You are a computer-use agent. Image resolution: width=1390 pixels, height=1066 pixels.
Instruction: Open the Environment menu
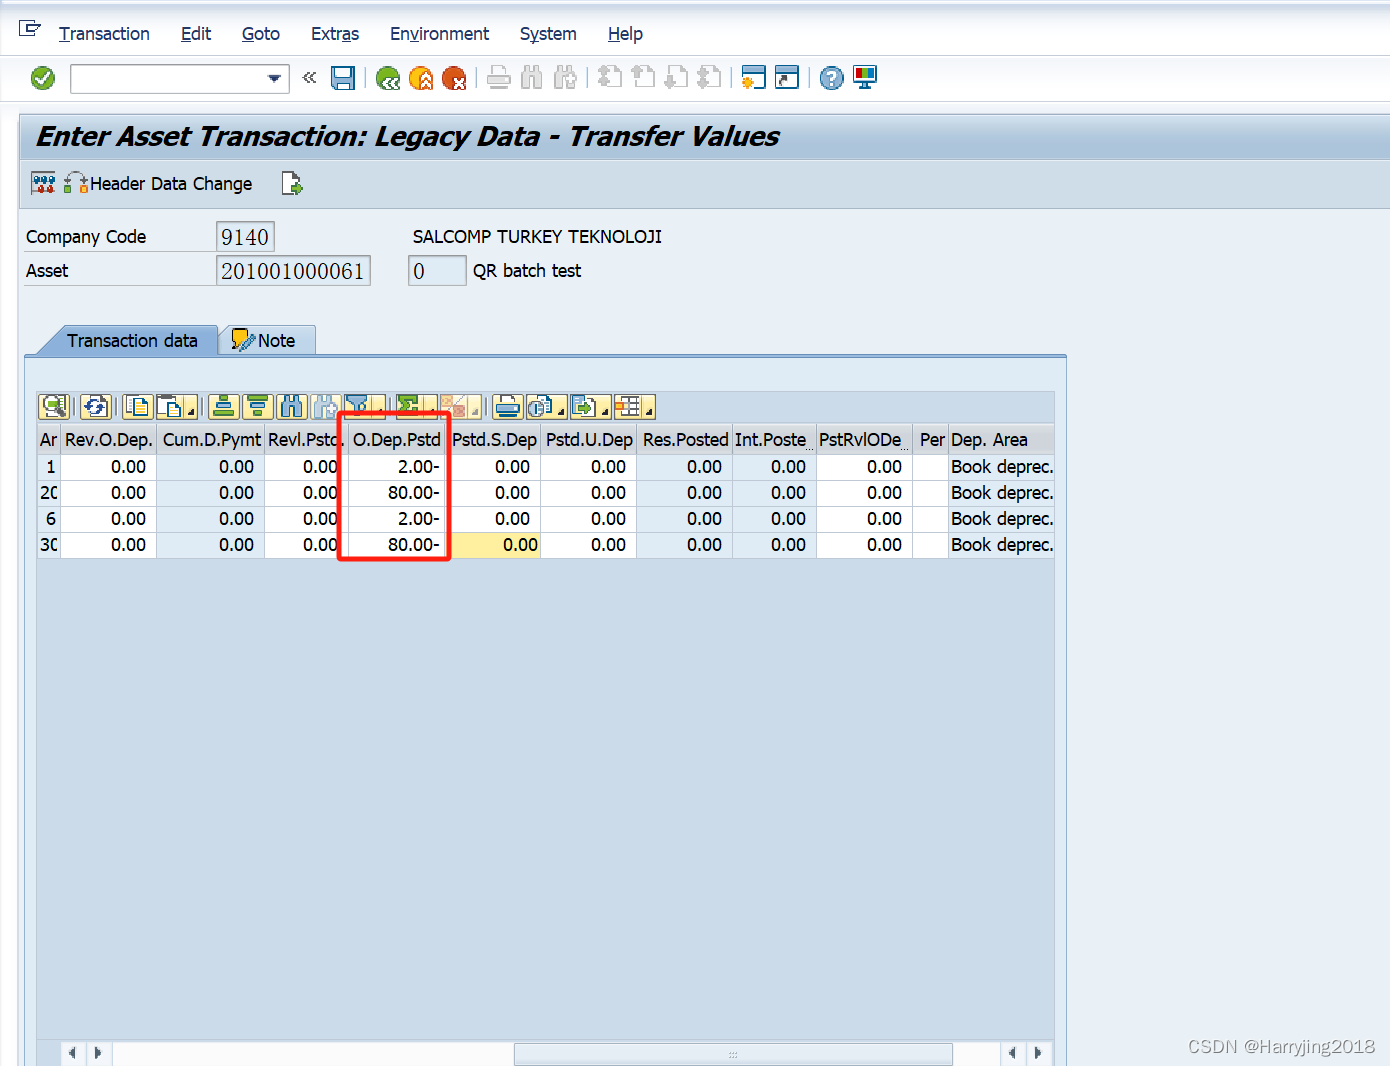(x=439, y=34)
